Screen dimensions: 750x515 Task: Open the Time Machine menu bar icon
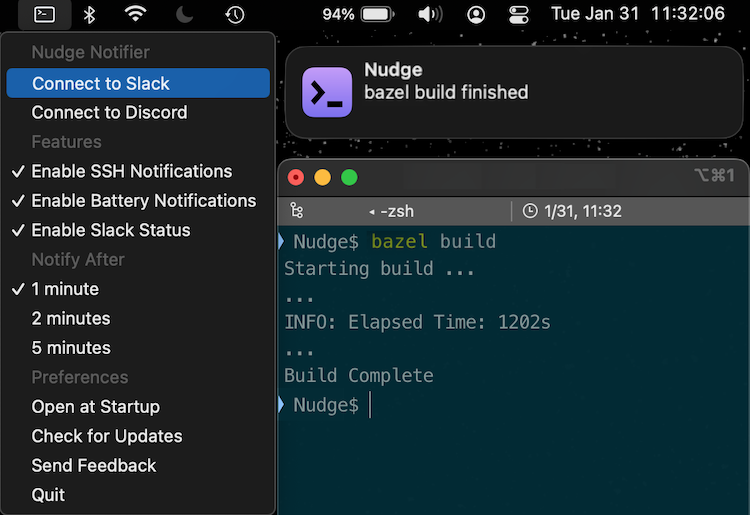pos(234,14)
